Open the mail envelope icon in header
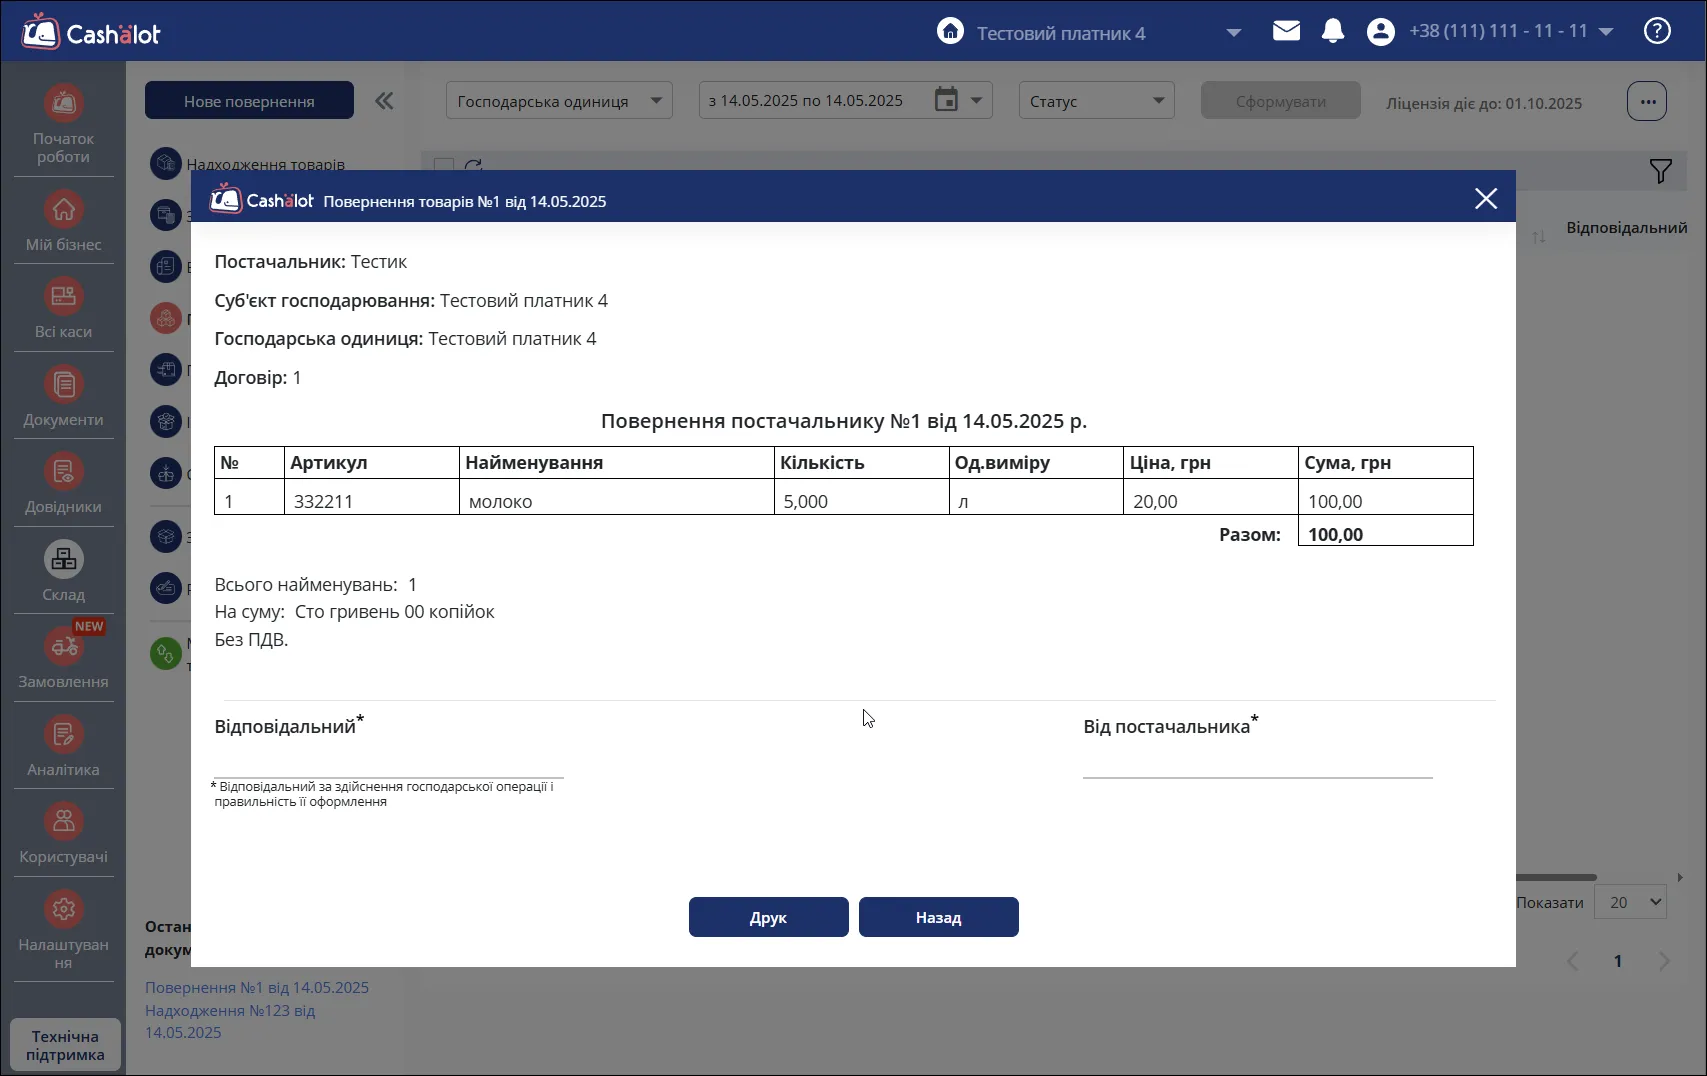The height and width of the screenshot is (1076, 1707). point(1286,31)
